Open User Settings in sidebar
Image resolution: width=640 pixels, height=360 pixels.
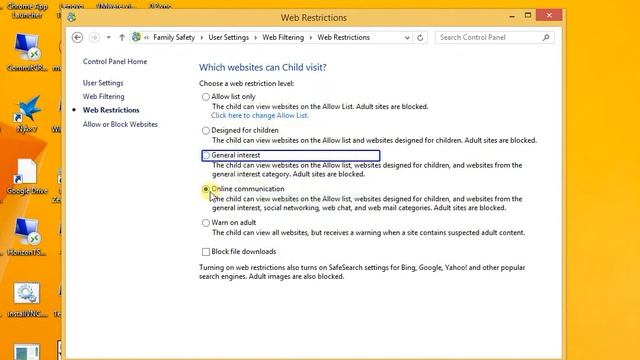pos(103,83)
